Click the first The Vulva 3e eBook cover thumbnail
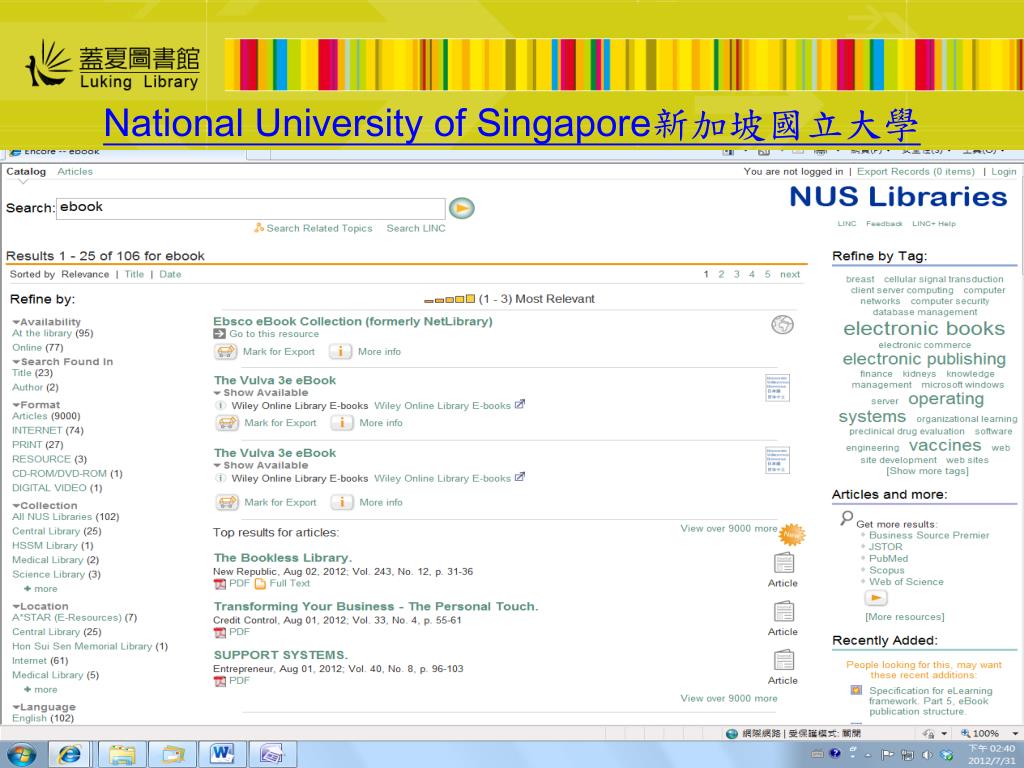Screen dimensions: 1024x768 (777, 388)
